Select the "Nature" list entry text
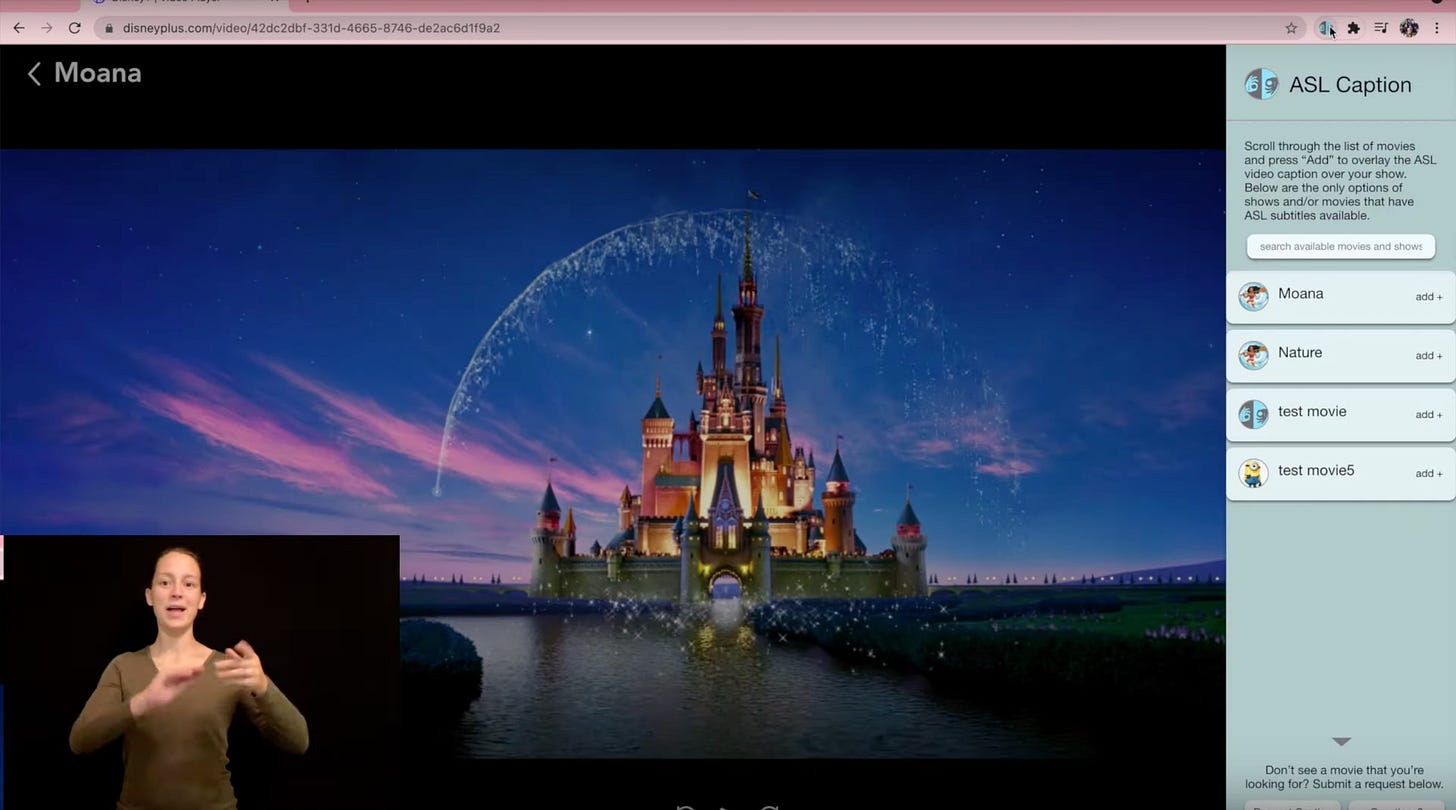Screen dimensions: 1456x810 (x=1300, y=353)
